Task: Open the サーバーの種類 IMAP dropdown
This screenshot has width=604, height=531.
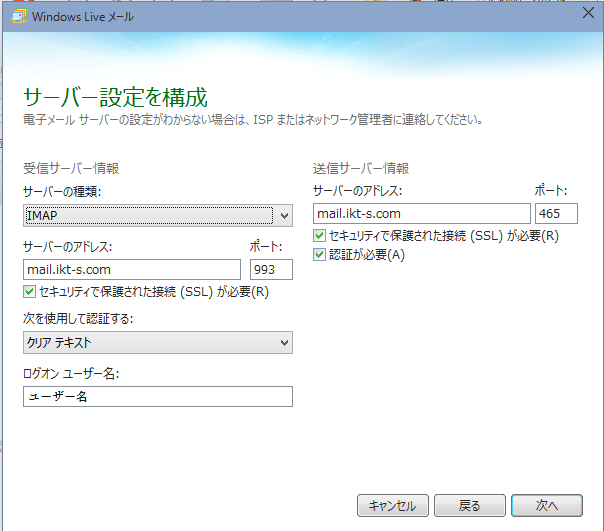Action: (x=158, y=215)
